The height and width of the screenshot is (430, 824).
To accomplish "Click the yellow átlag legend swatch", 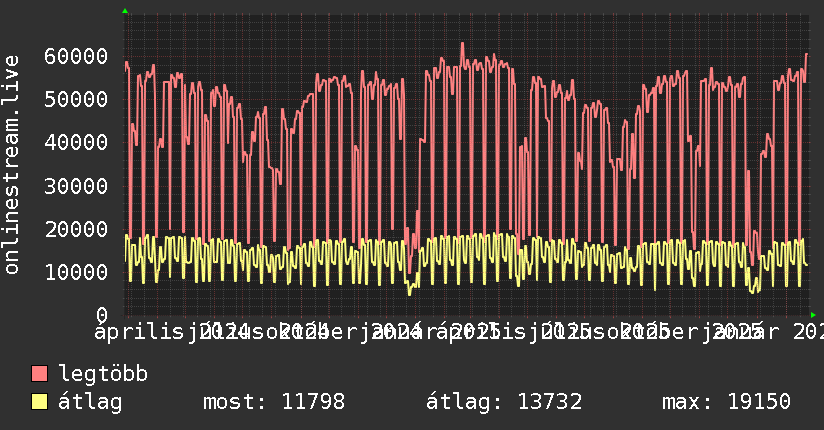I will tap(39, 401).
